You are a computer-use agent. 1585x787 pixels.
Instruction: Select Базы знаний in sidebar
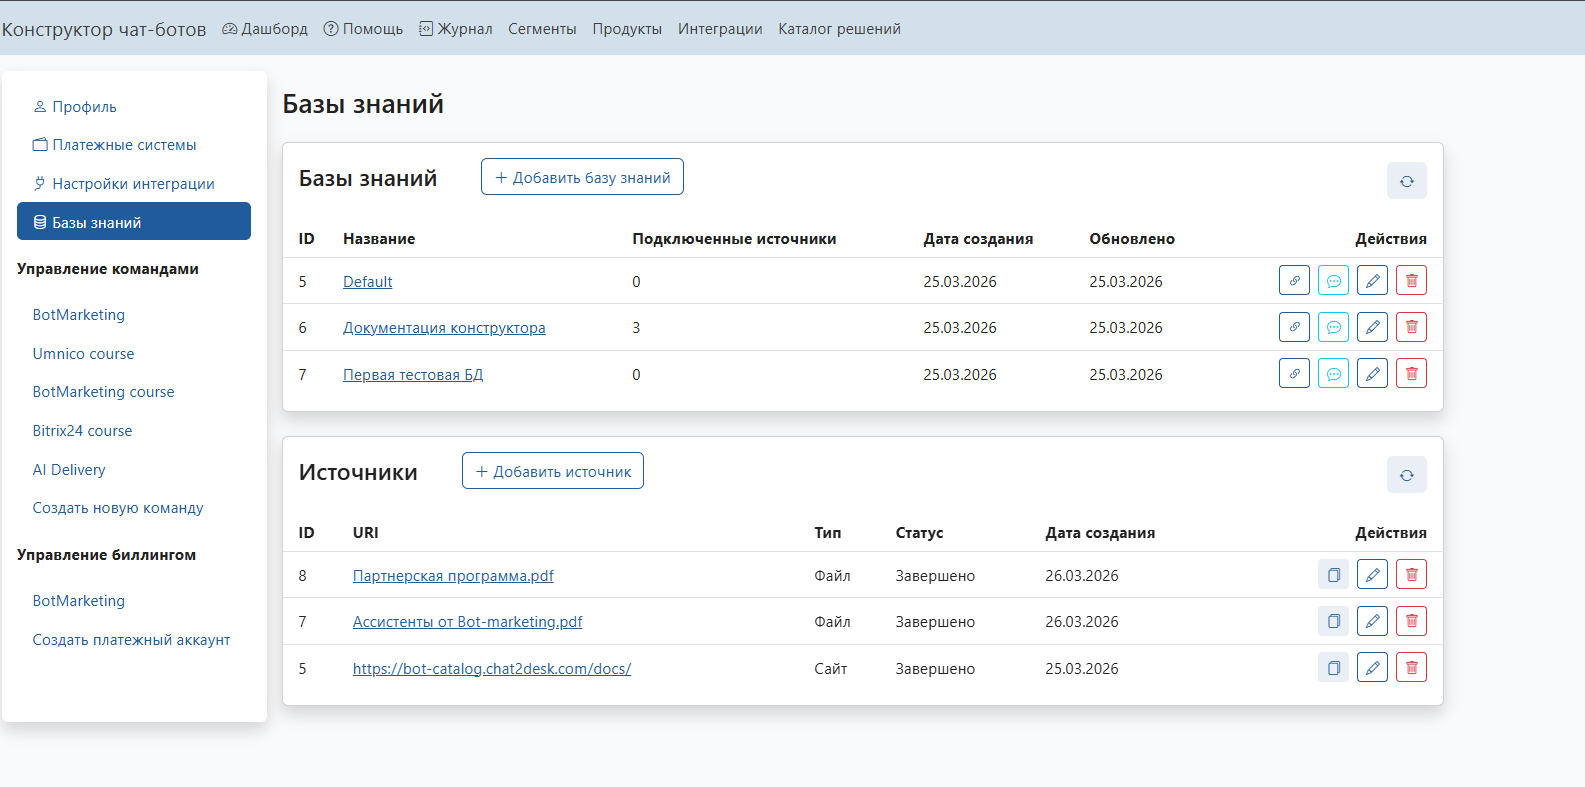(134, 222)
